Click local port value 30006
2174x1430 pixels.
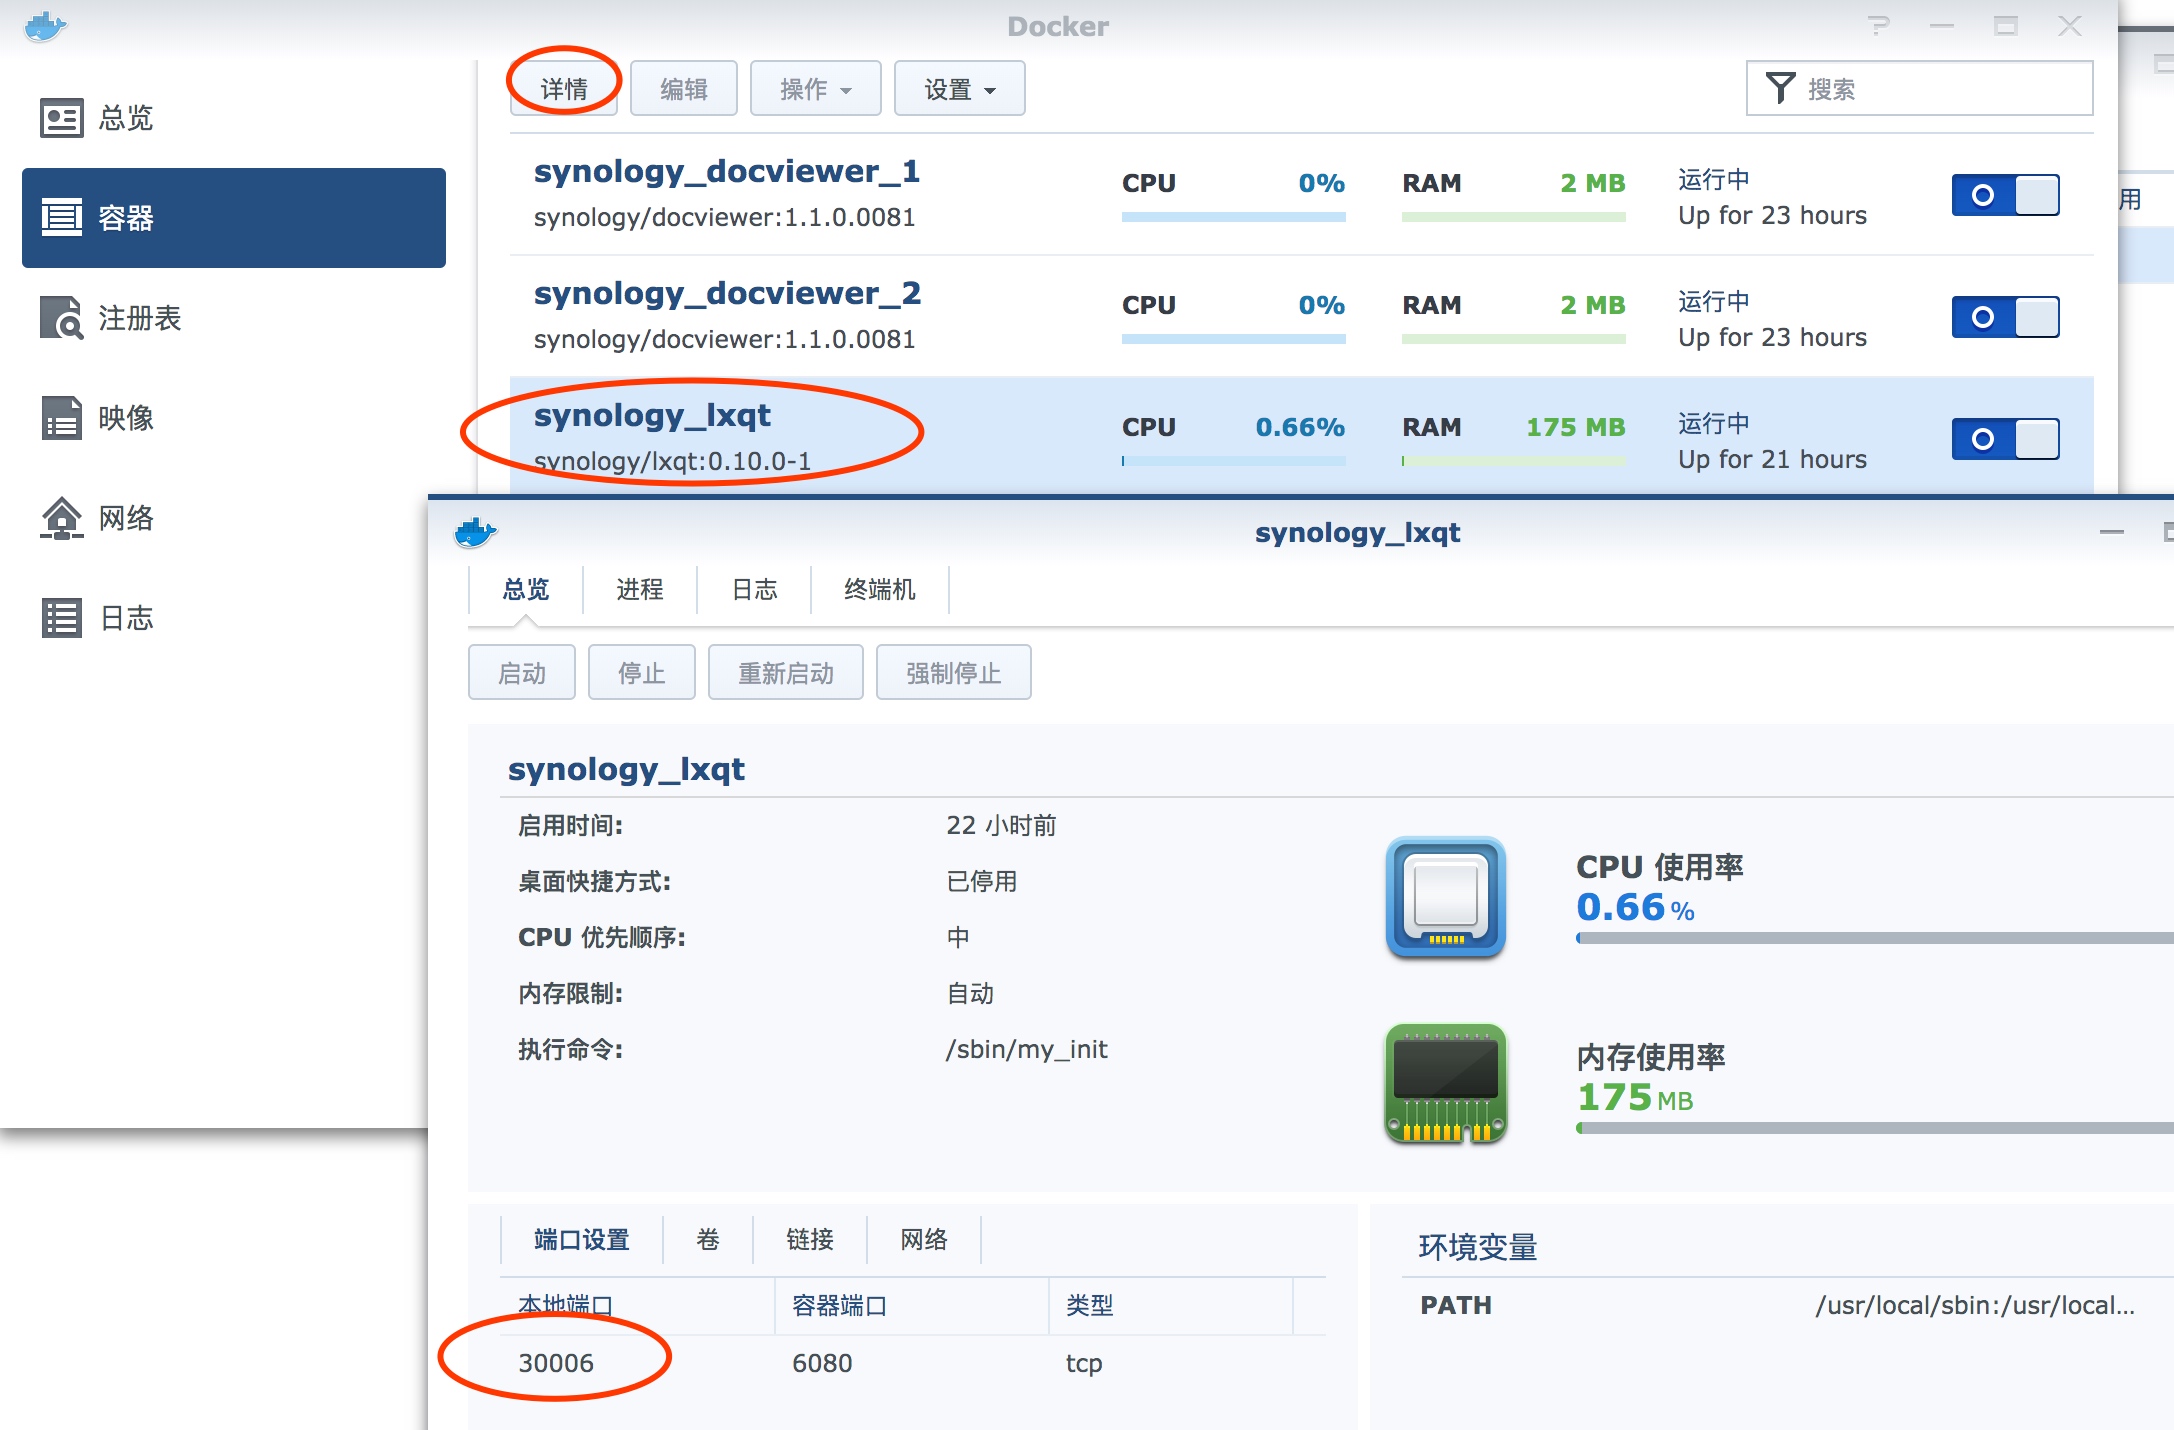tap(556, 1363)
